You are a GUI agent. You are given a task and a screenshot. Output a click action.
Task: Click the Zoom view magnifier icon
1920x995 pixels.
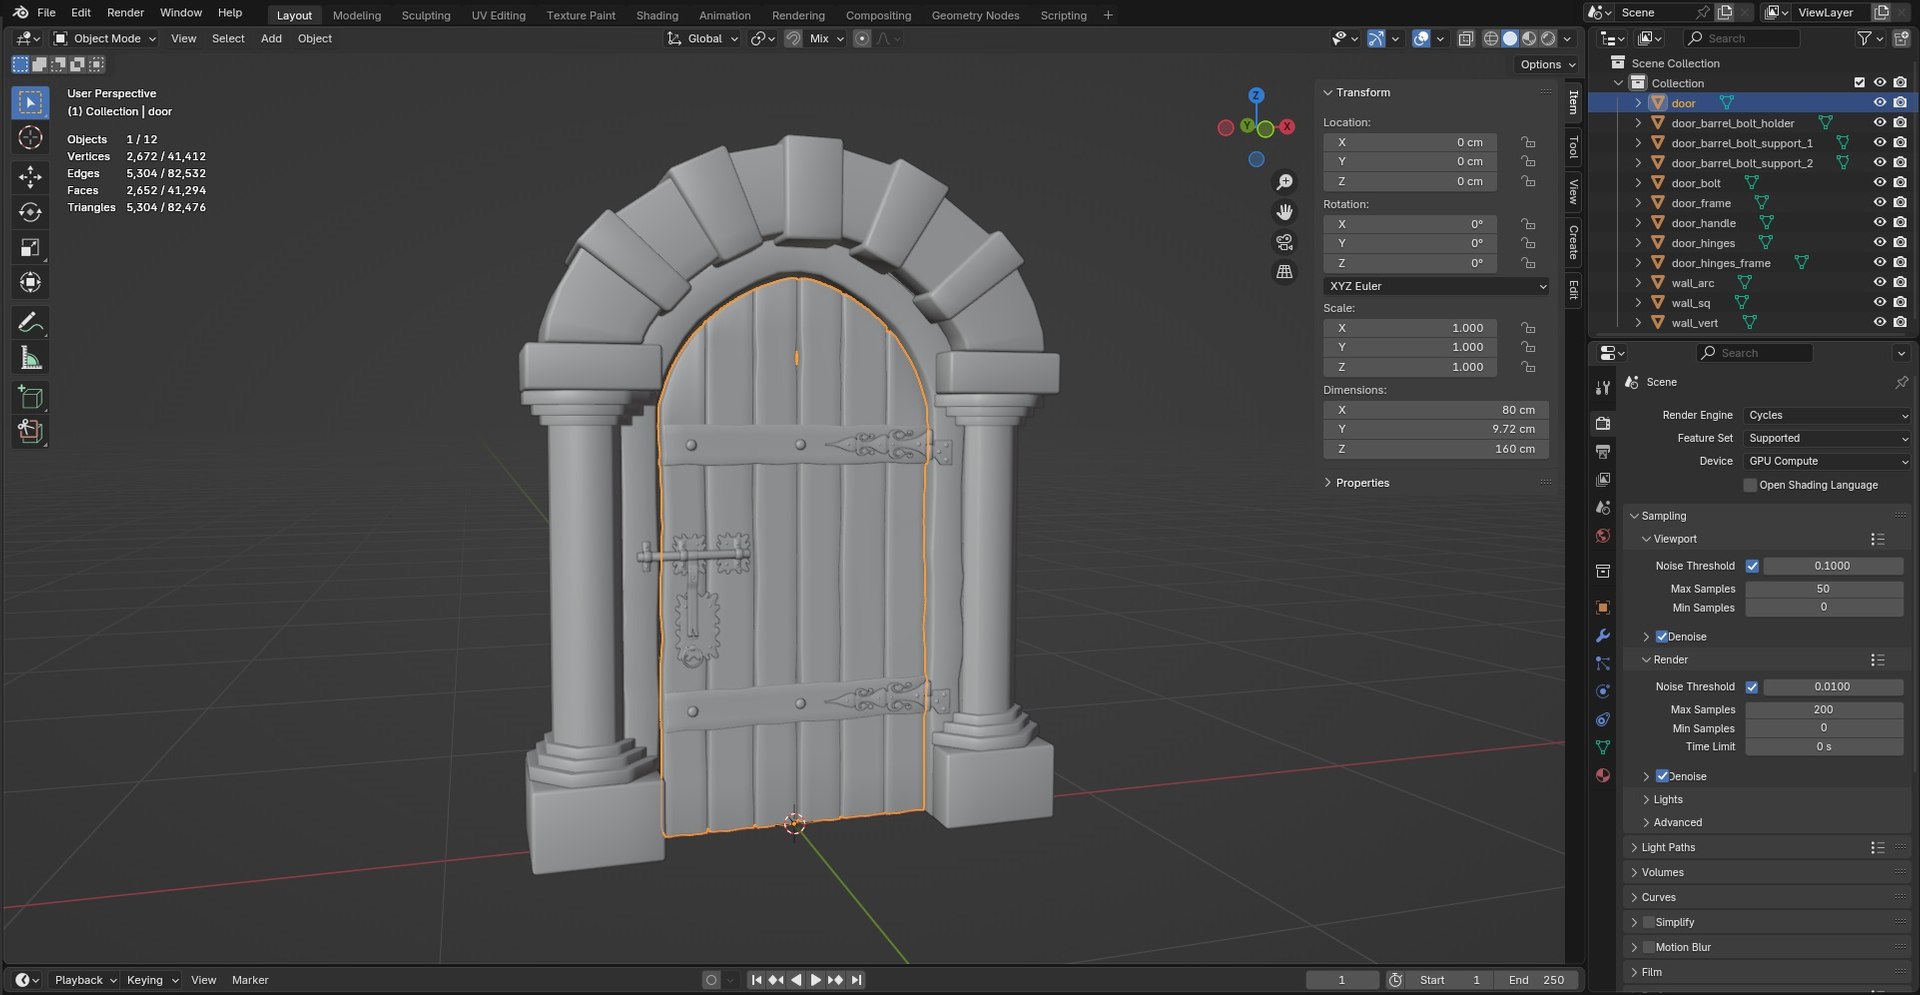[x=1284, y=182]
